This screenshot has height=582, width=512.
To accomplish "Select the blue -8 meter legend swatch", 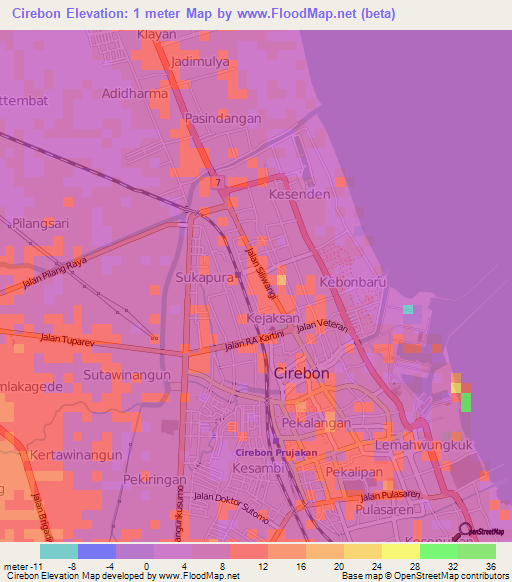I will click(97, 552).
